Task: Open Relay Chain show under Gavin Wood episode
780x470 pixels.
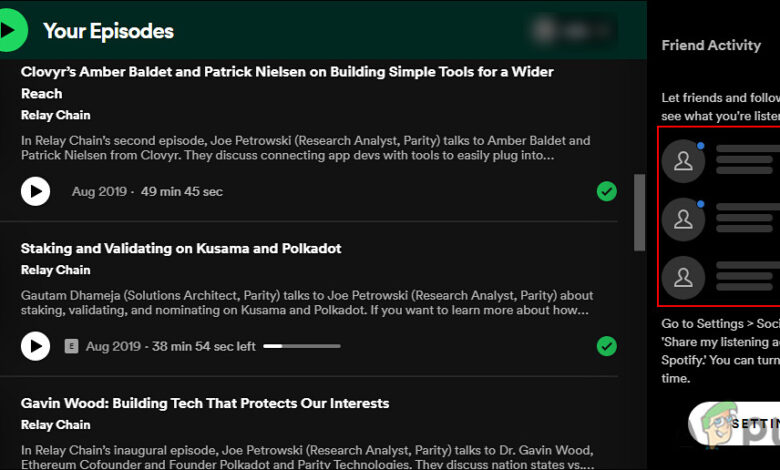Action: point(56,425)
